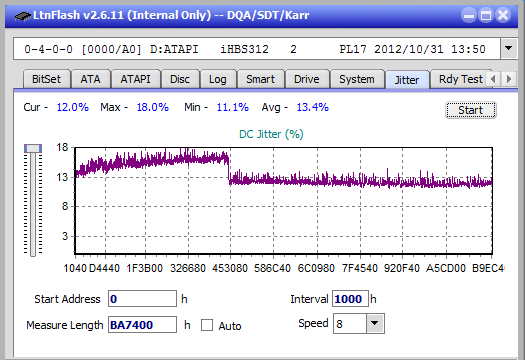Click the x-axis label 453080

pos(230,268)
